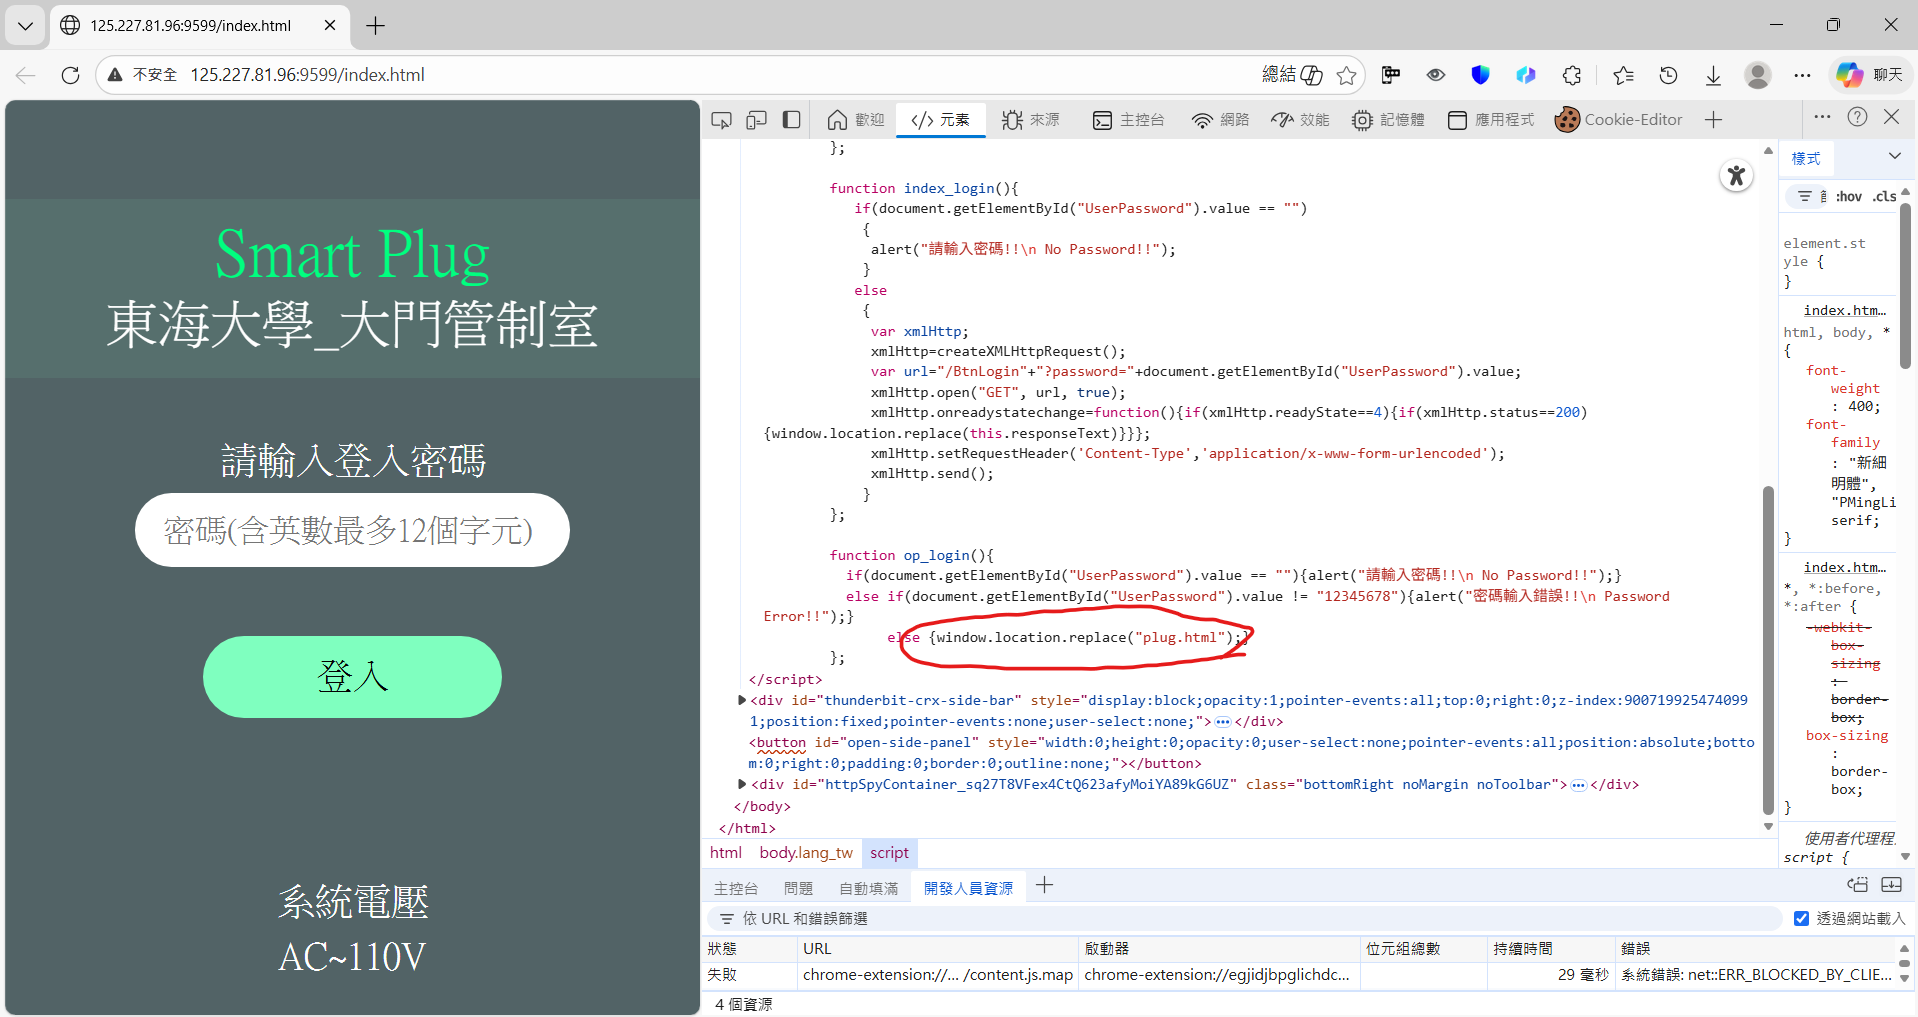This screenshot has width=1918, height=1017.
Task: Open the 問題 issues drawer tab
Action: (798, 888)
